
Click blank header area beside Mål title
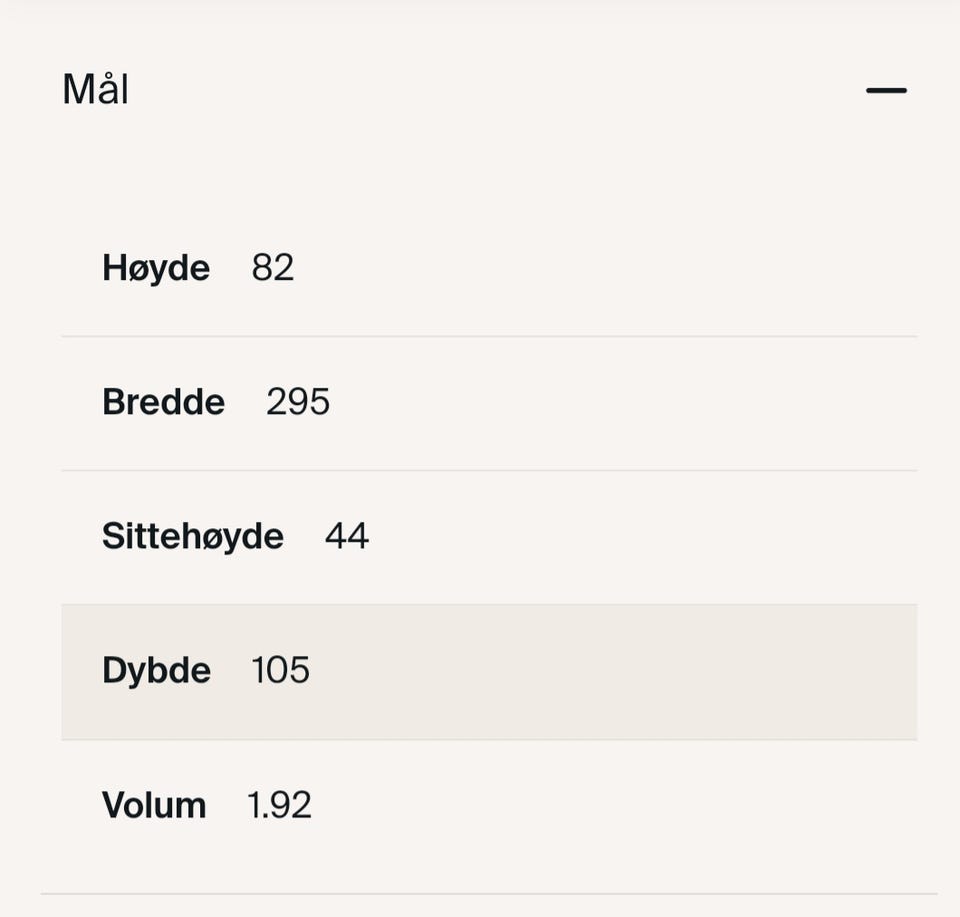click(x=490, y=90)
